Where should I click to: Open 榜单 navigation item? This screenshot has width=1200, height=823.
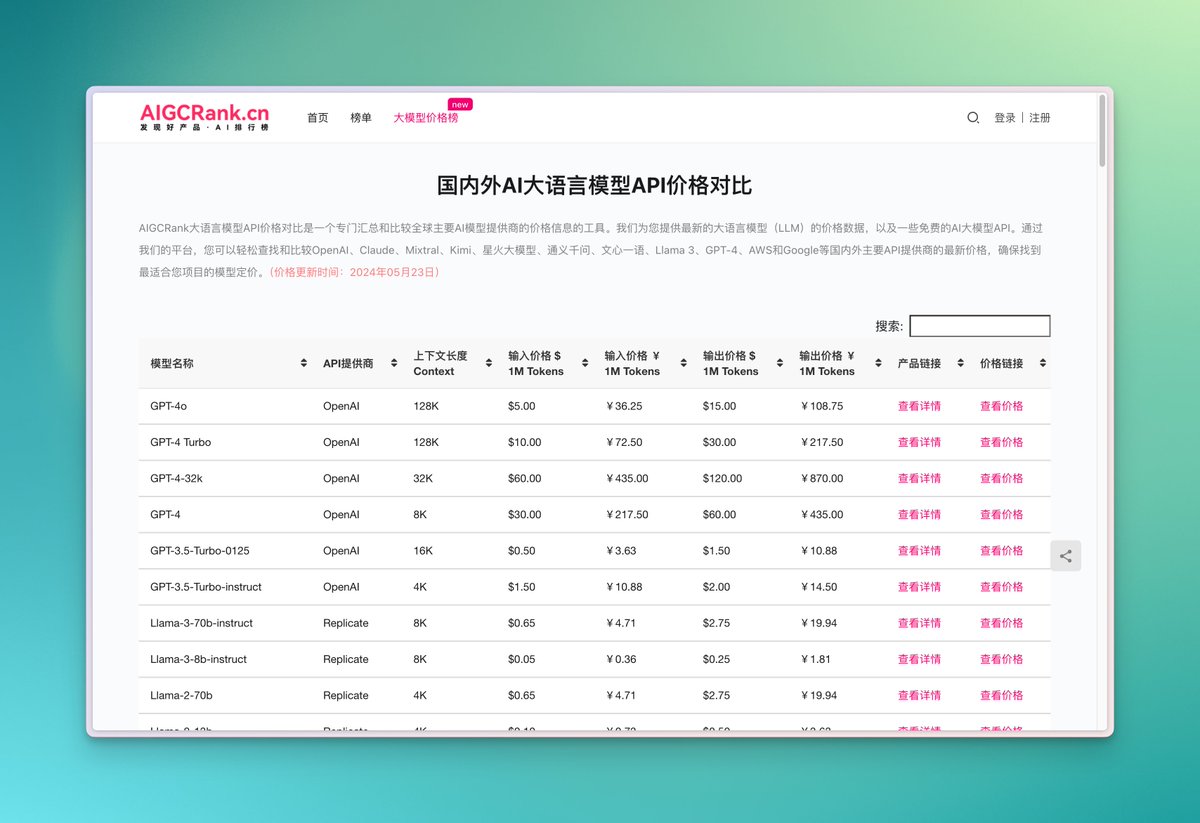click(x=361, y=118)
